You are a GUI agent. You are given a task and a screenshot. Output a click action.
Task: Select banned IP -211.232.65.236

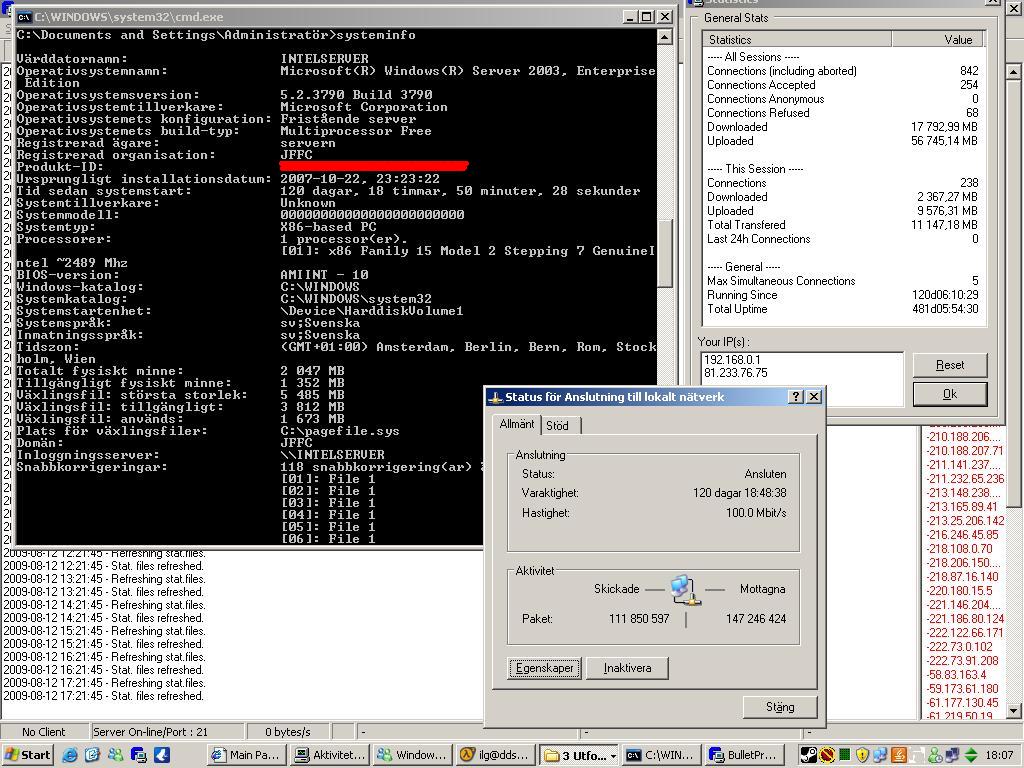(x=965, y=479)
